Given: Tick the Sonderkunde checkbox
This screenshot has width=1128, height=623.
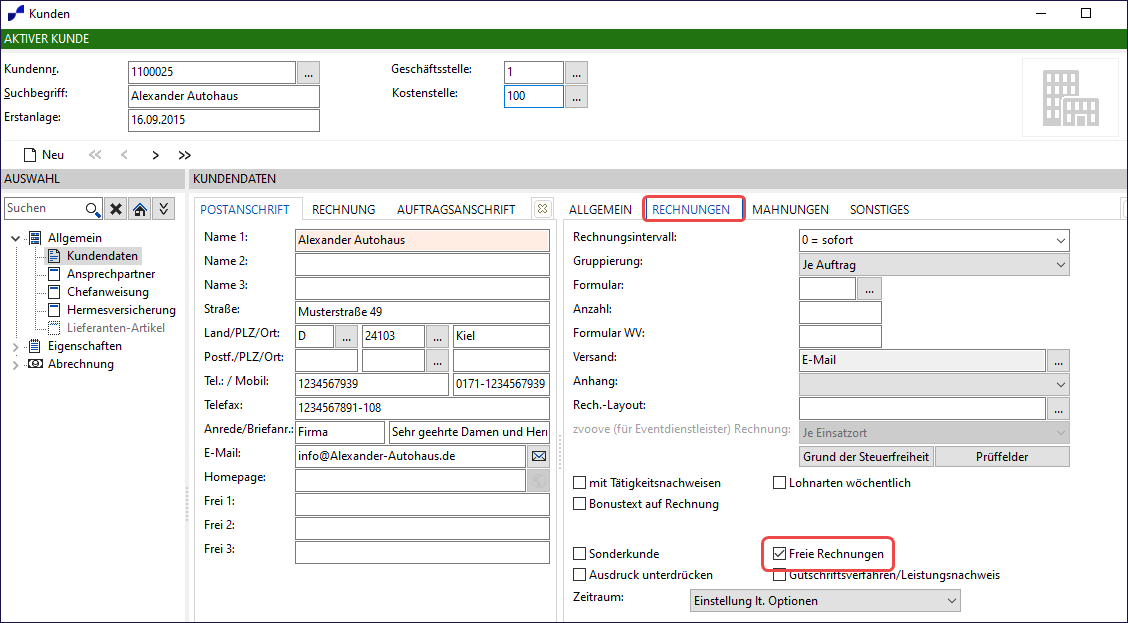Looking at the screenshot, I should (579, 554).
